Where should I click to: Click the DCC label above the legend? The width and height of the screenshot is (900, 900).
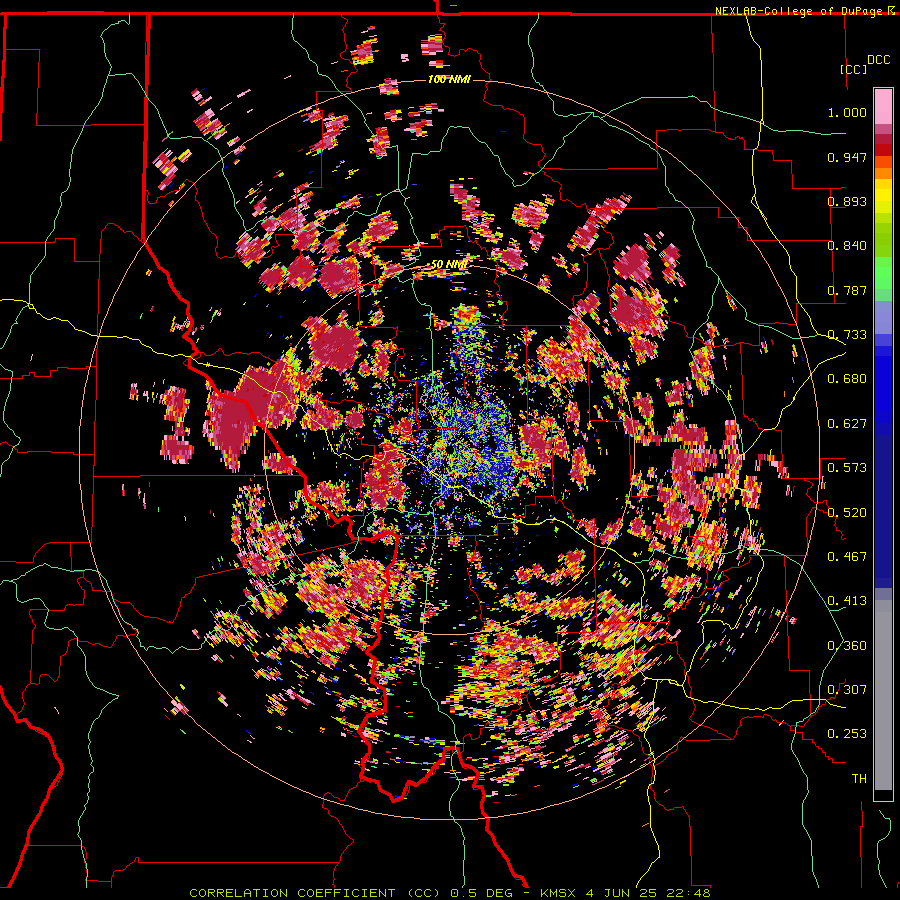pyautogui.click(x=878, y=60)
